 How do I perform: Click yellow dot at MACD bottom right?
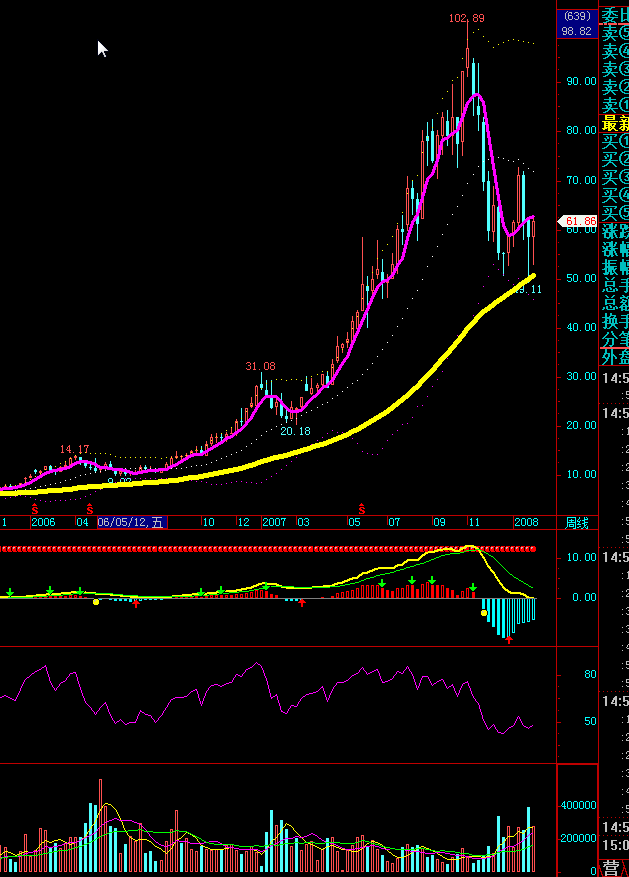pos(484,612)
